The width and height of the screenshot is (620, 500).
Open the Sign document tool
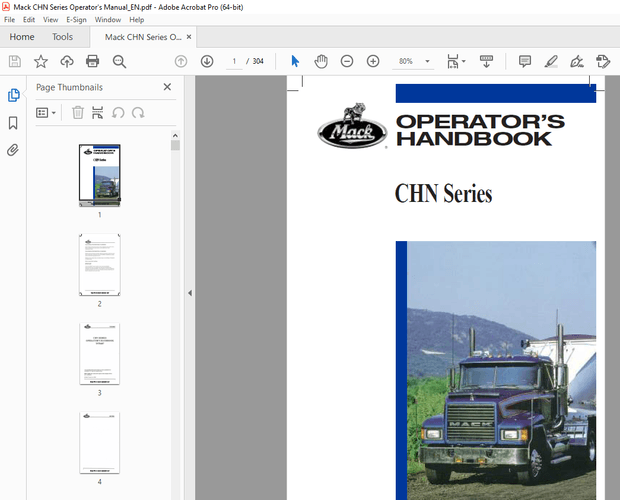(577, 61)
